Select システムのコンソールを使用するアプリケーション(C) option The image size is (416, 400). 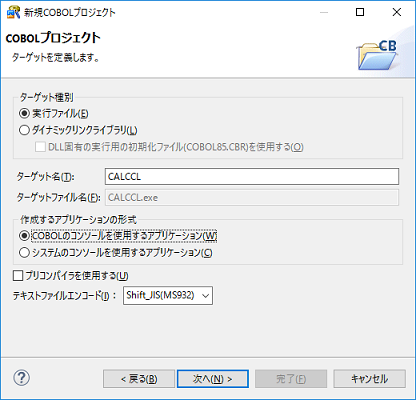click(24, 253)
